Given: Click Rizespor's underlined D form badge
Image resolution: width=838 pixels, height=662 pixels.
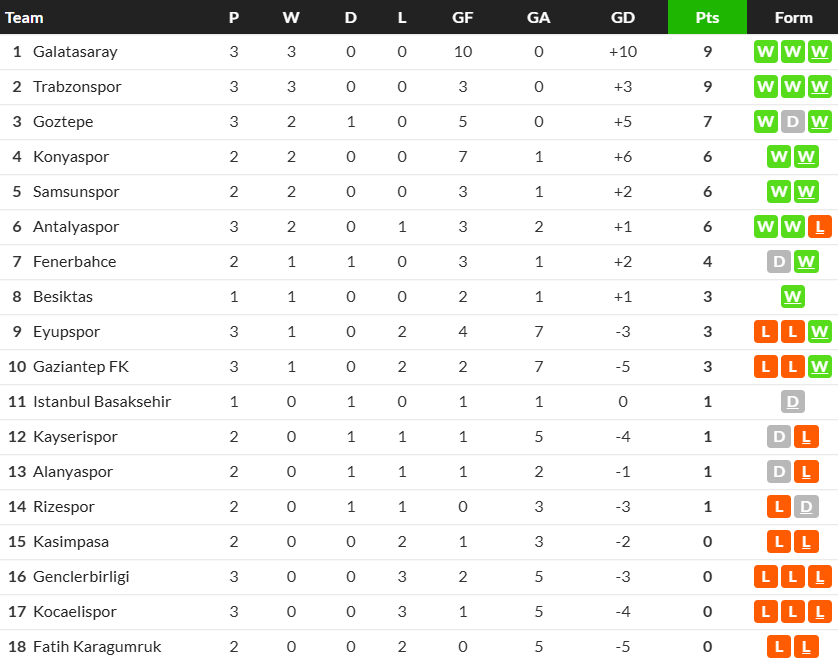Looking at the screenshot, I should (806, 507).
